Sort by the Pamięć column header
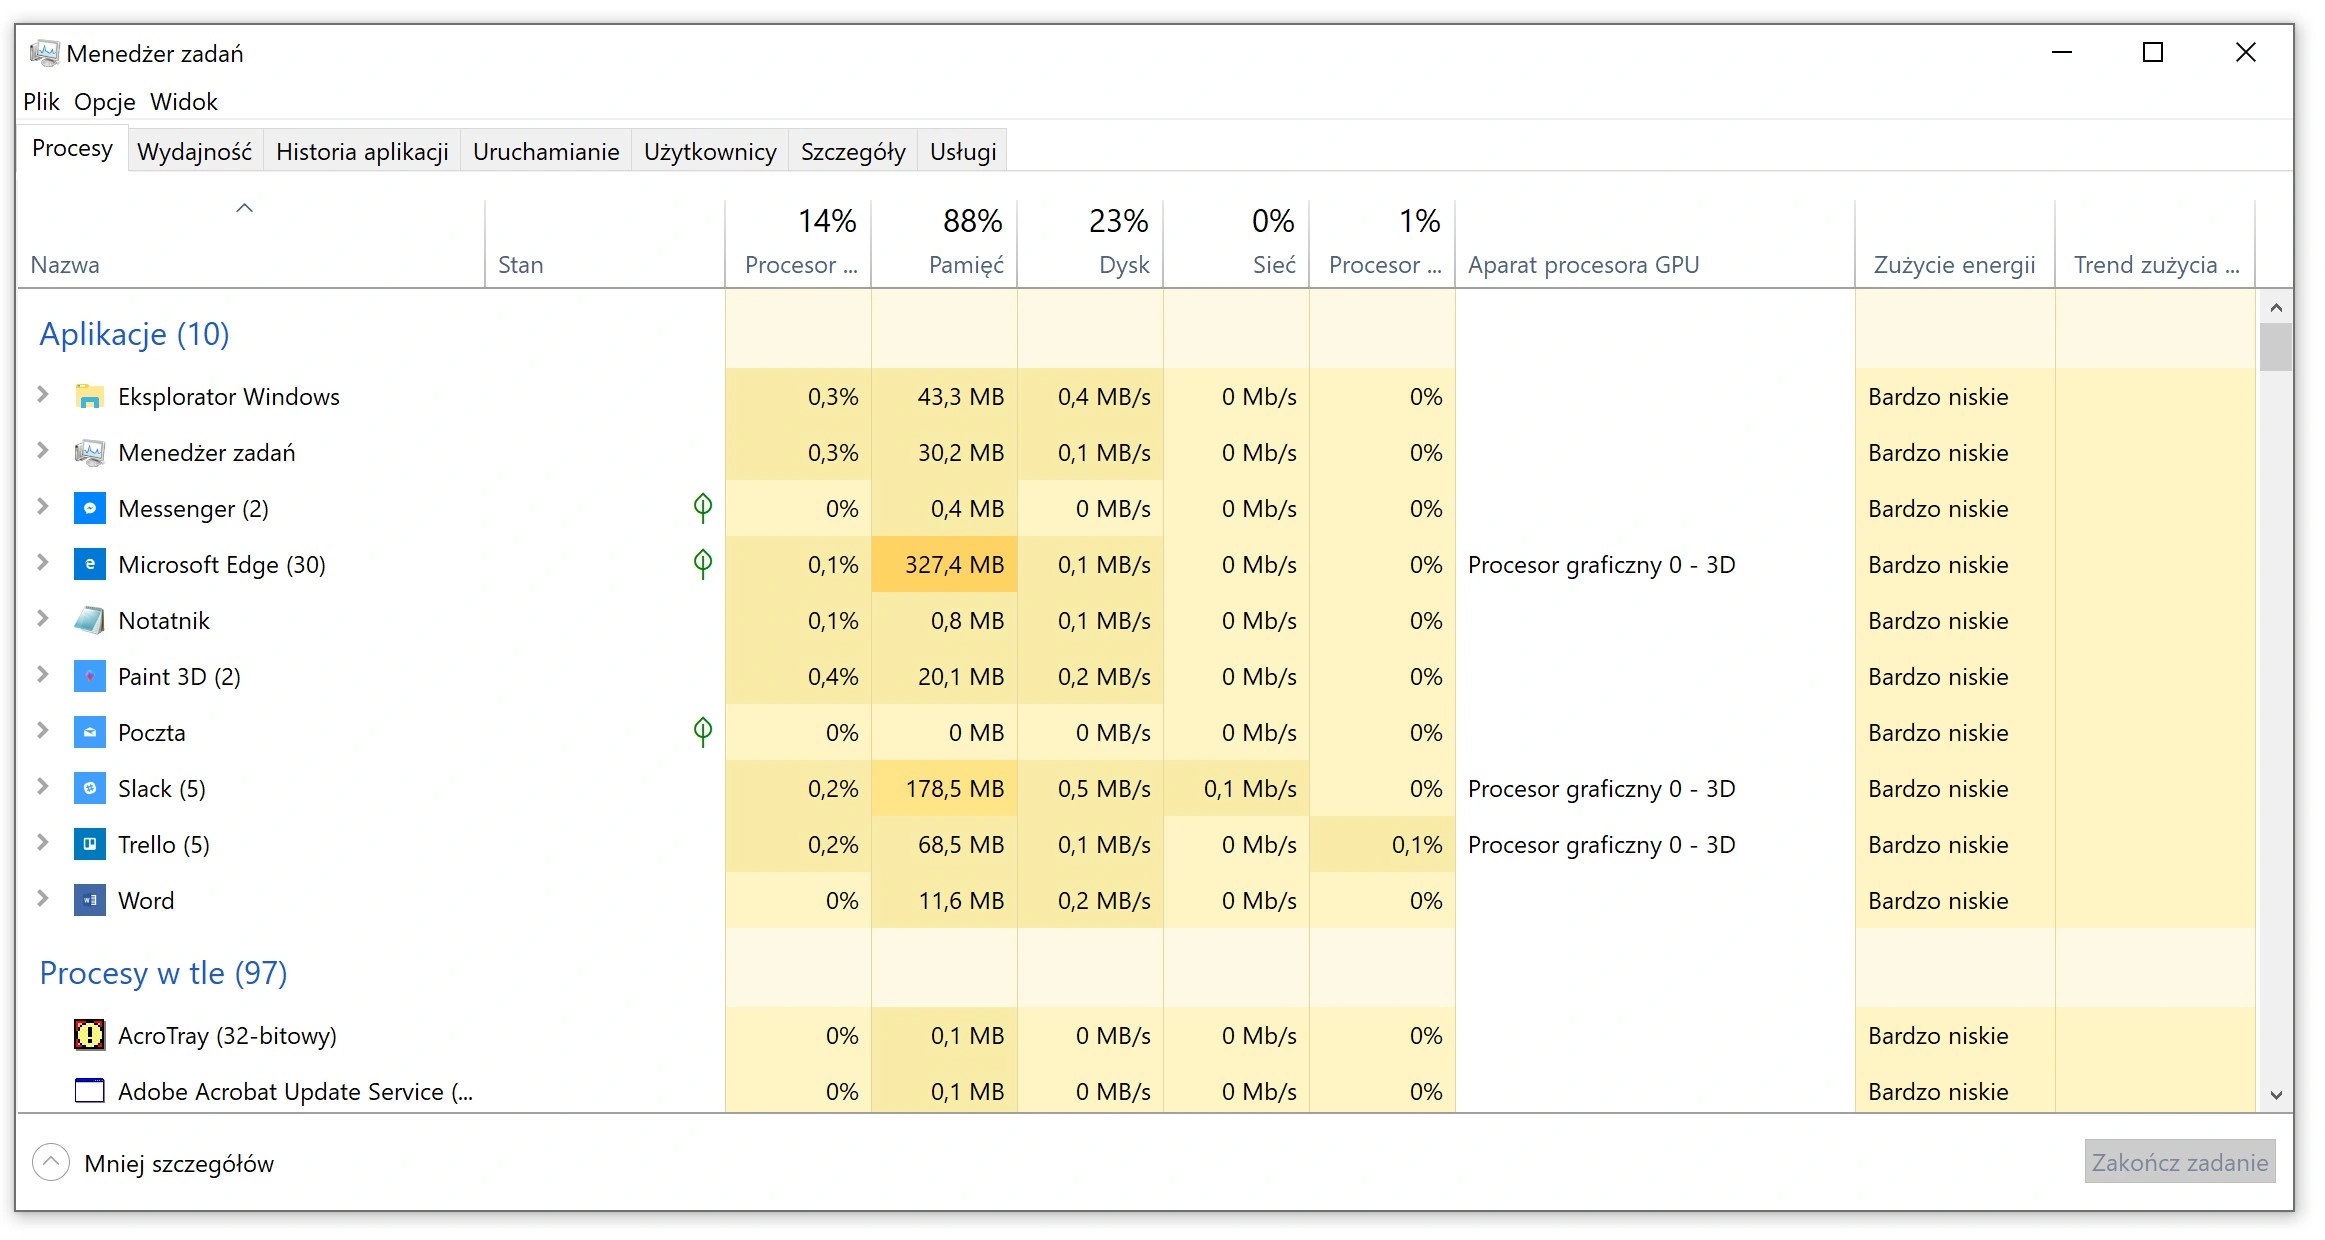This screenshot has height=1240, width=2325. point(945,243)
